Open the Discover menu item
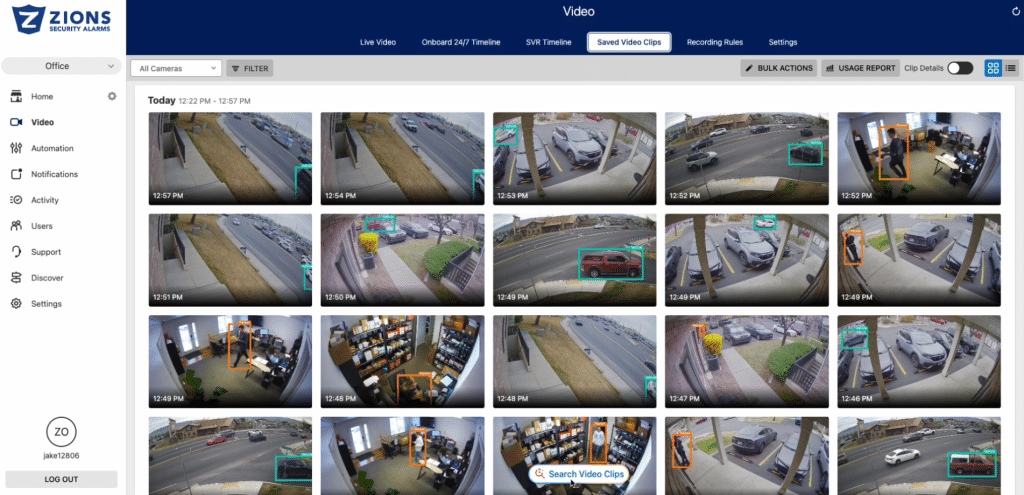This screenshot has width=1024, height=495. tap(47, 278)
